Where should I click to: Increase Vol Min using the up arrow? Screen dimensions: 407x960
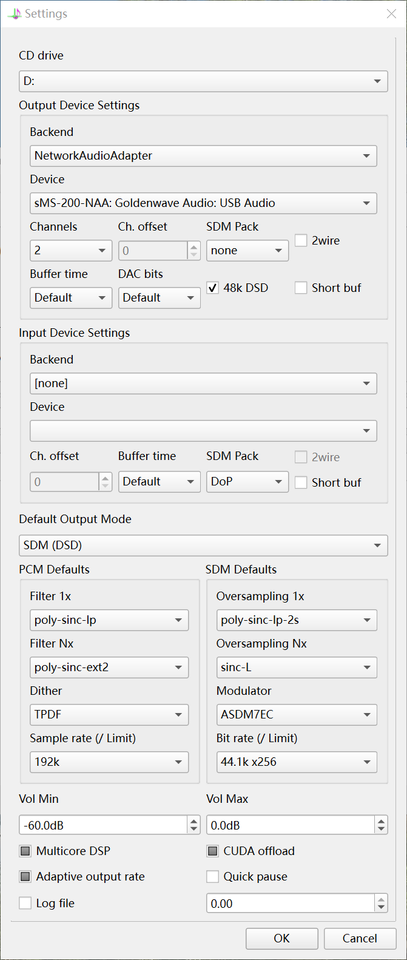(x=194, y=820)
